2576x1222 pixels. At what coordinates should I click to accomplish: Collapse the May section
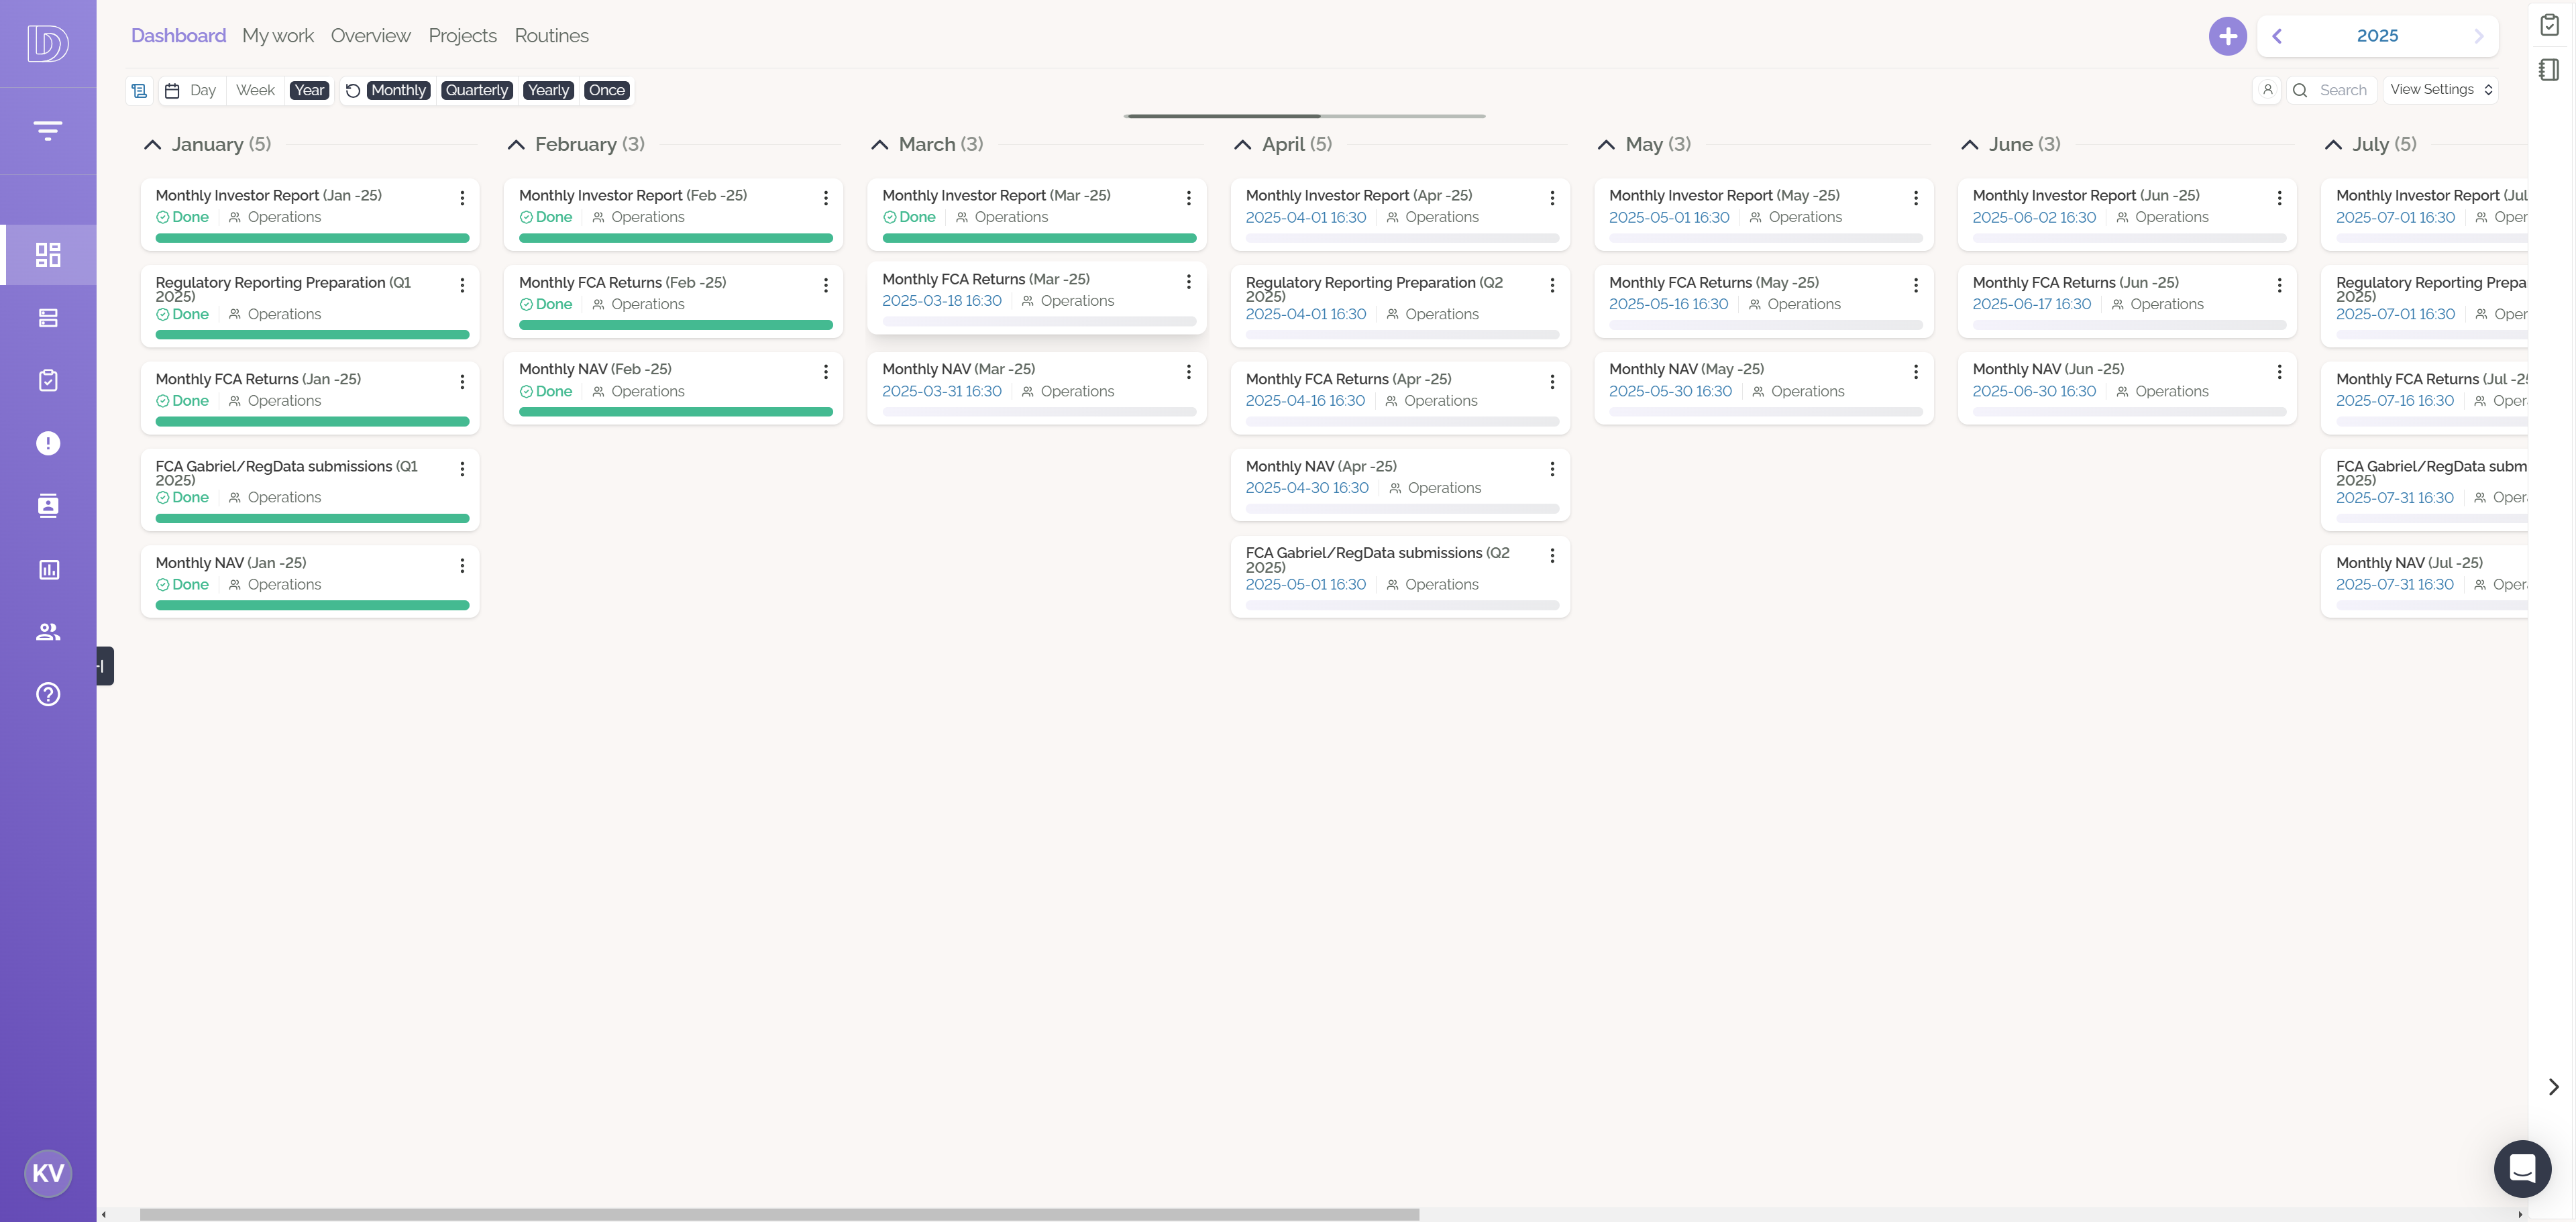[x=1606, y=145]
